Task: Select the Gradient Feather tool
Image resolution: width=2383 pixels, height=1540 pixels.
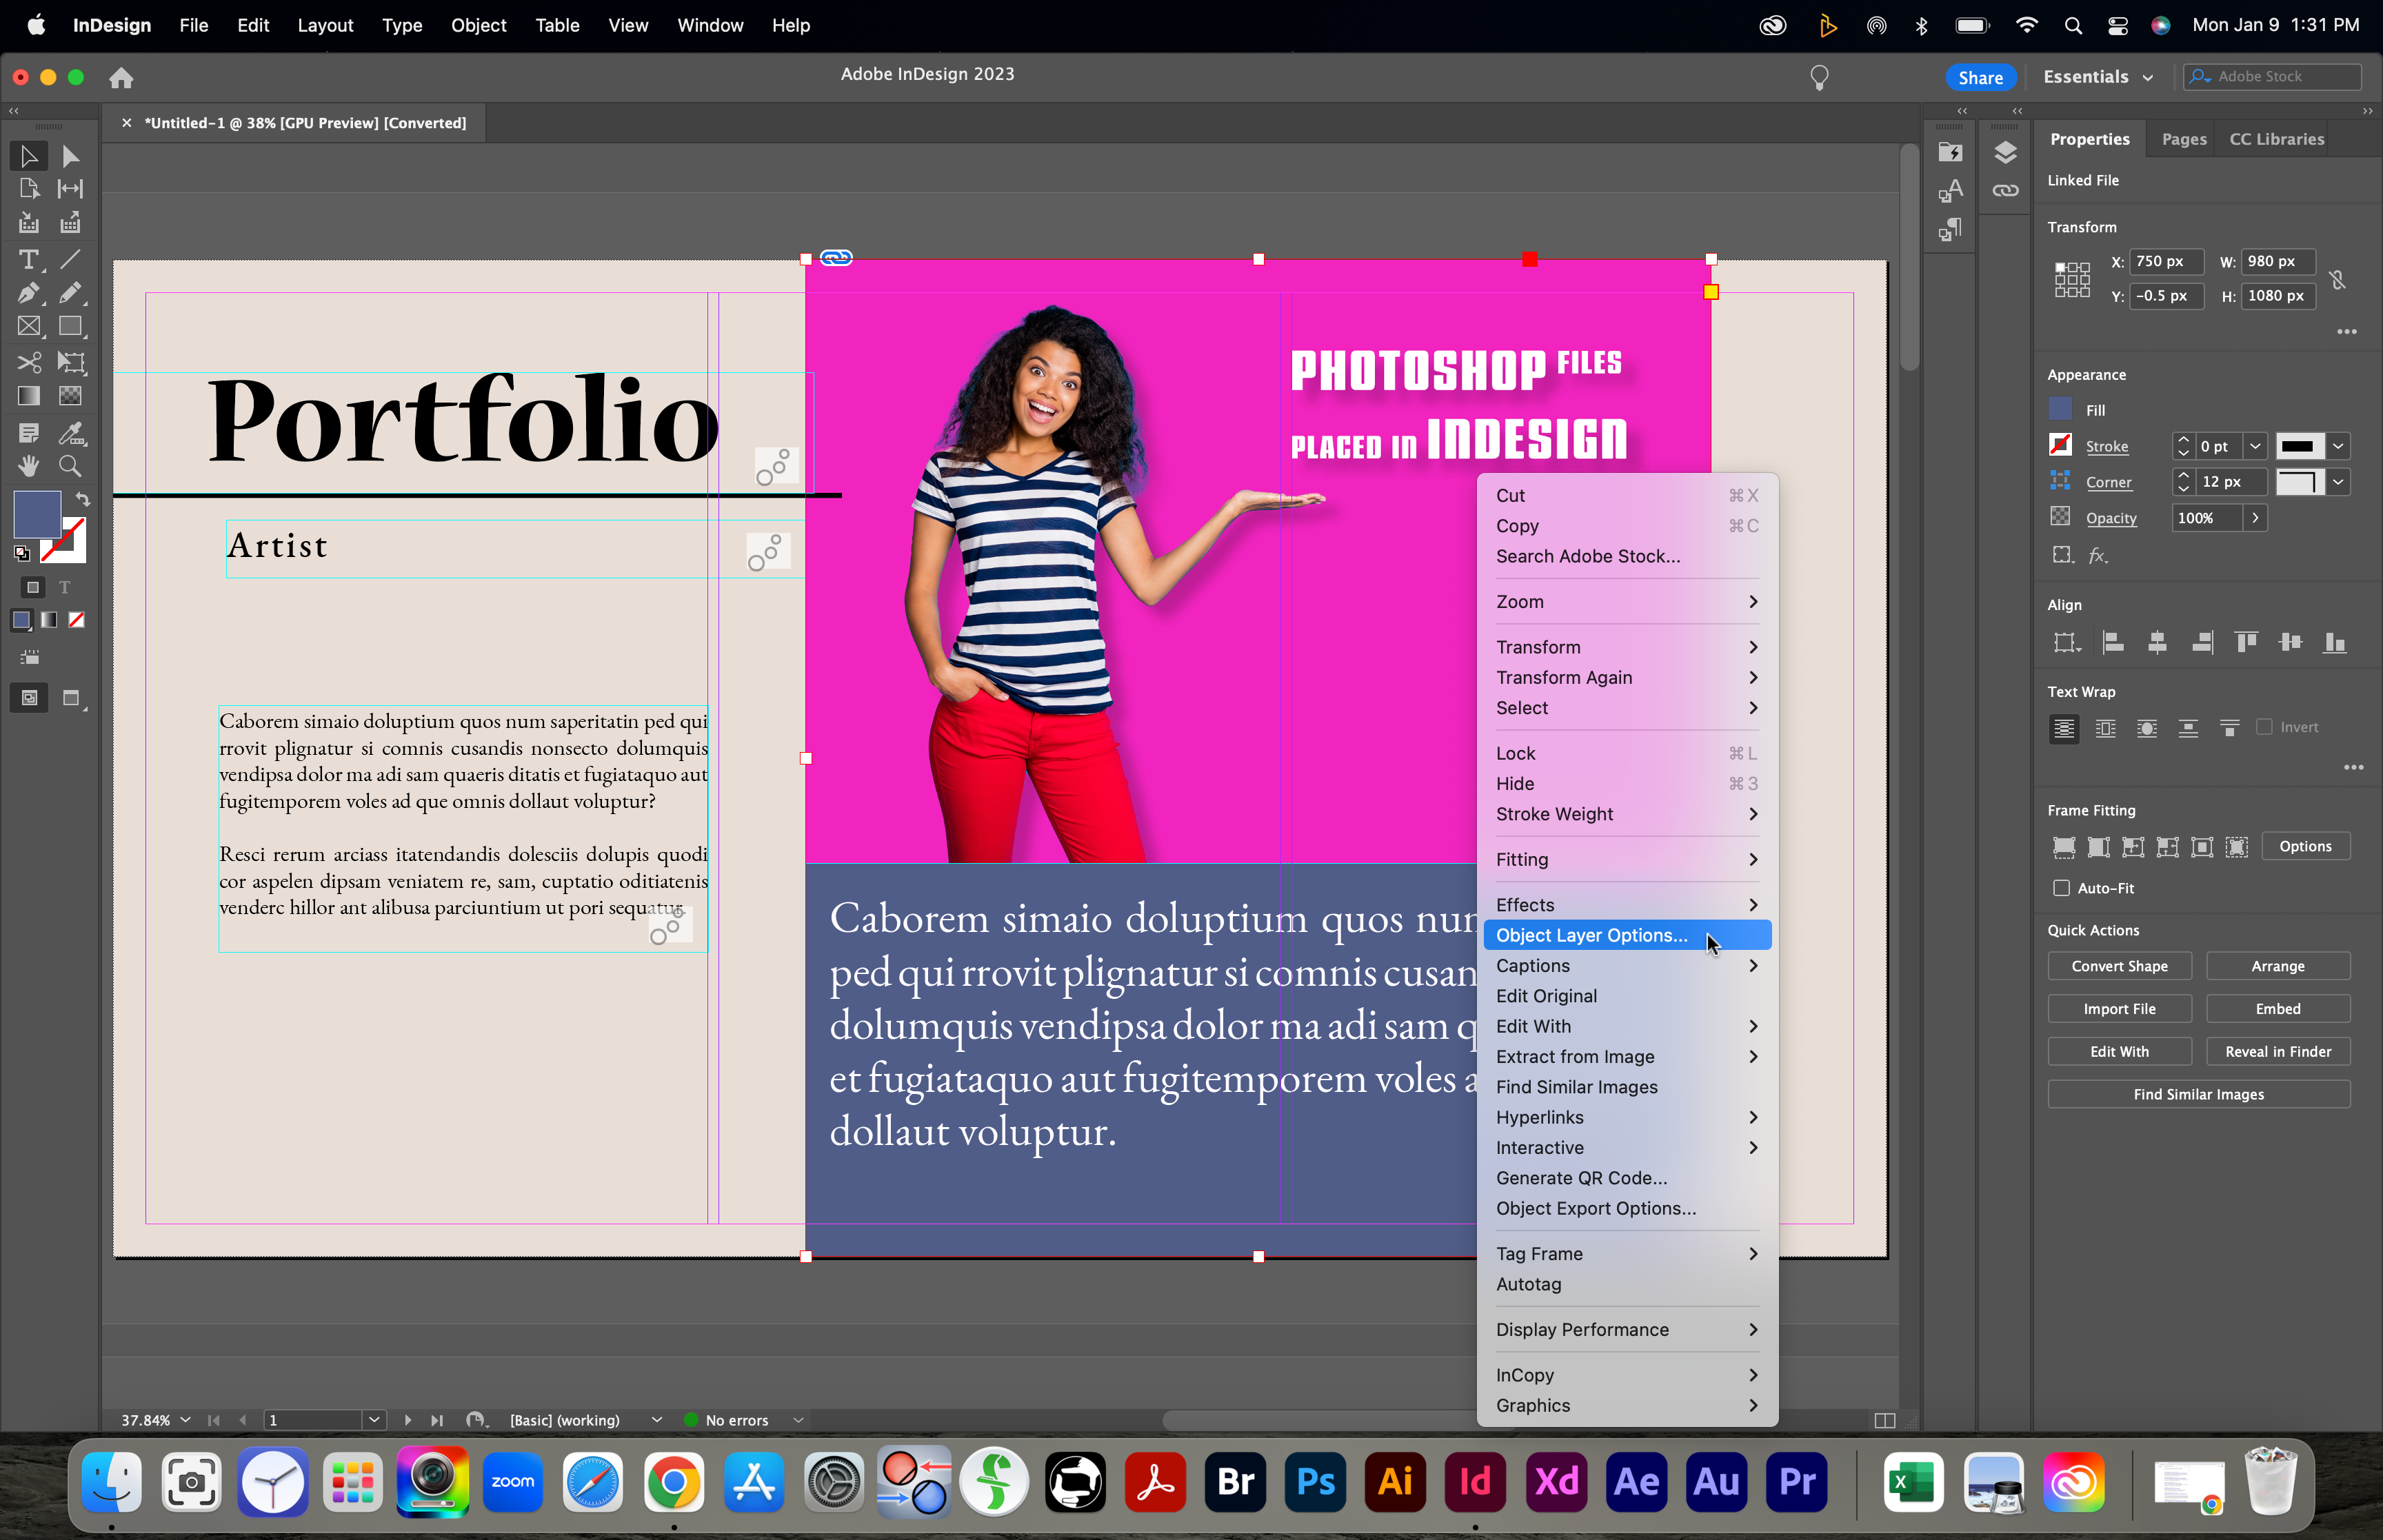Action: pos(70,396)
